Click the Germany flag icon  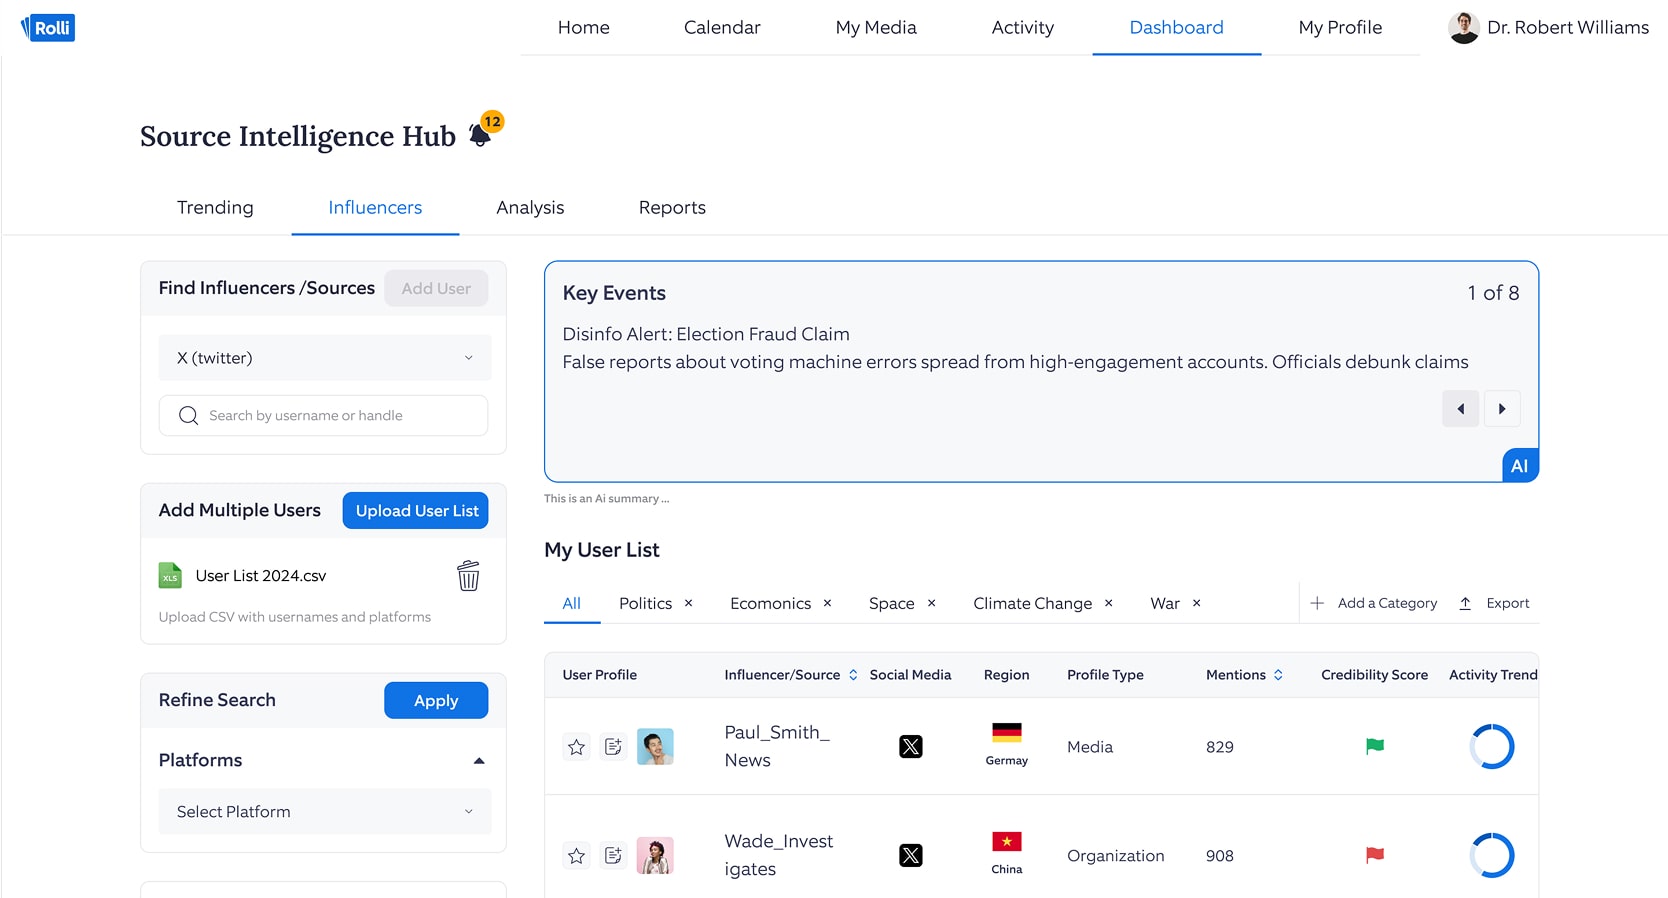click(1007, 733)
